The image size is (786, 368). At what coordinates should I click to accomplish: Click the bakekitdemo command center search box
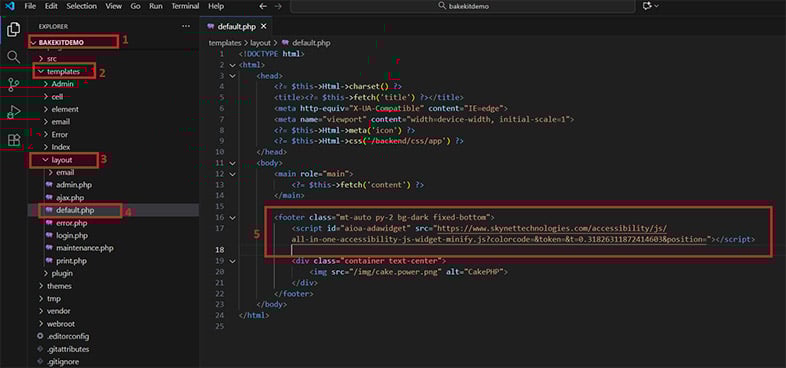[463, 7]
